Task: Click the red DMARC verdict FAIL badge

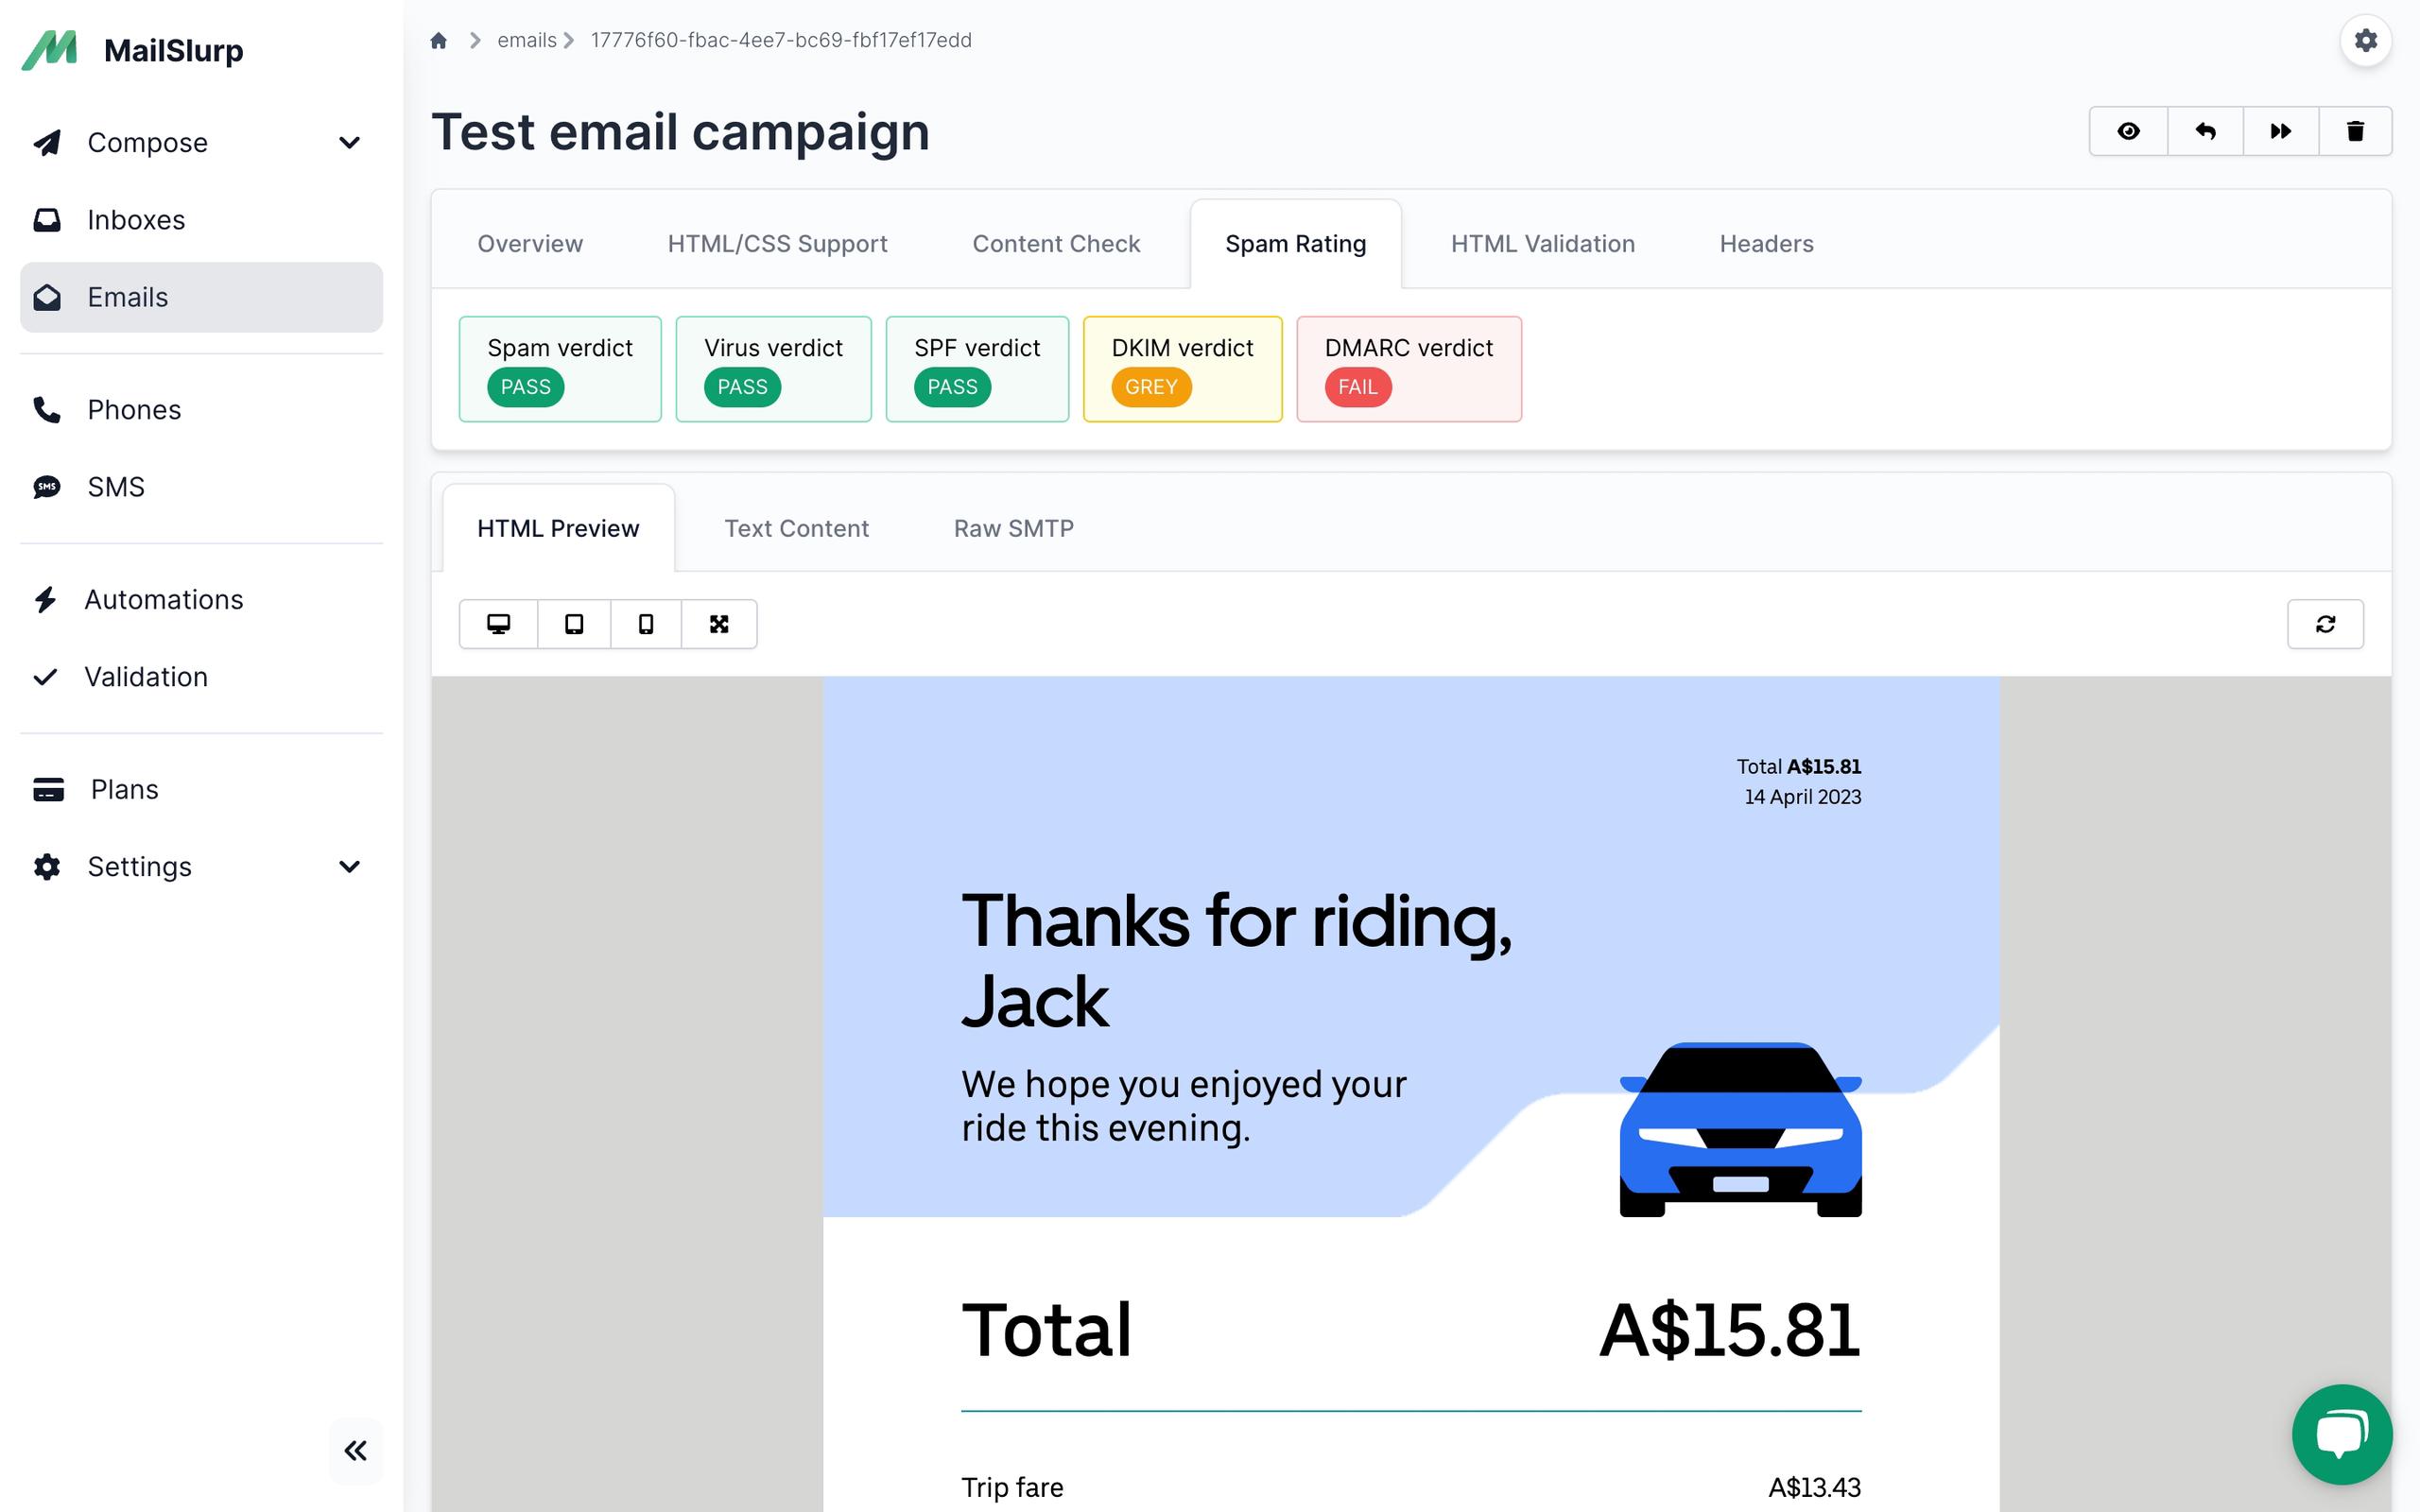Action: [x=1357, y=387]
